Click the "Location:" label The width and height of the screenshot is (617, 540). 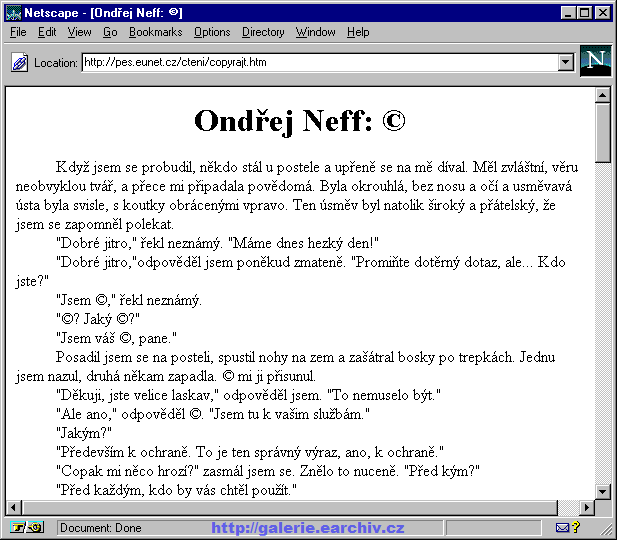point(55,63)
